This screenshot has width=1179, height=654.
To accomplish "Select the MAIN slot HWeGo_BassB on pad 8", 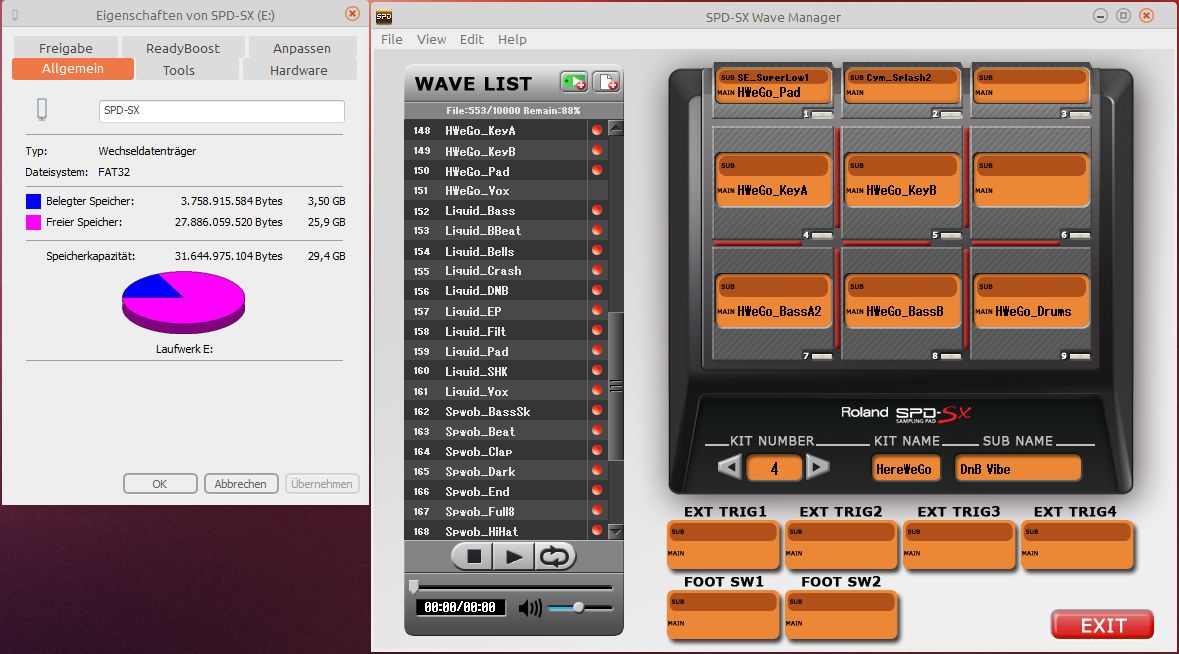I will 902,311.
